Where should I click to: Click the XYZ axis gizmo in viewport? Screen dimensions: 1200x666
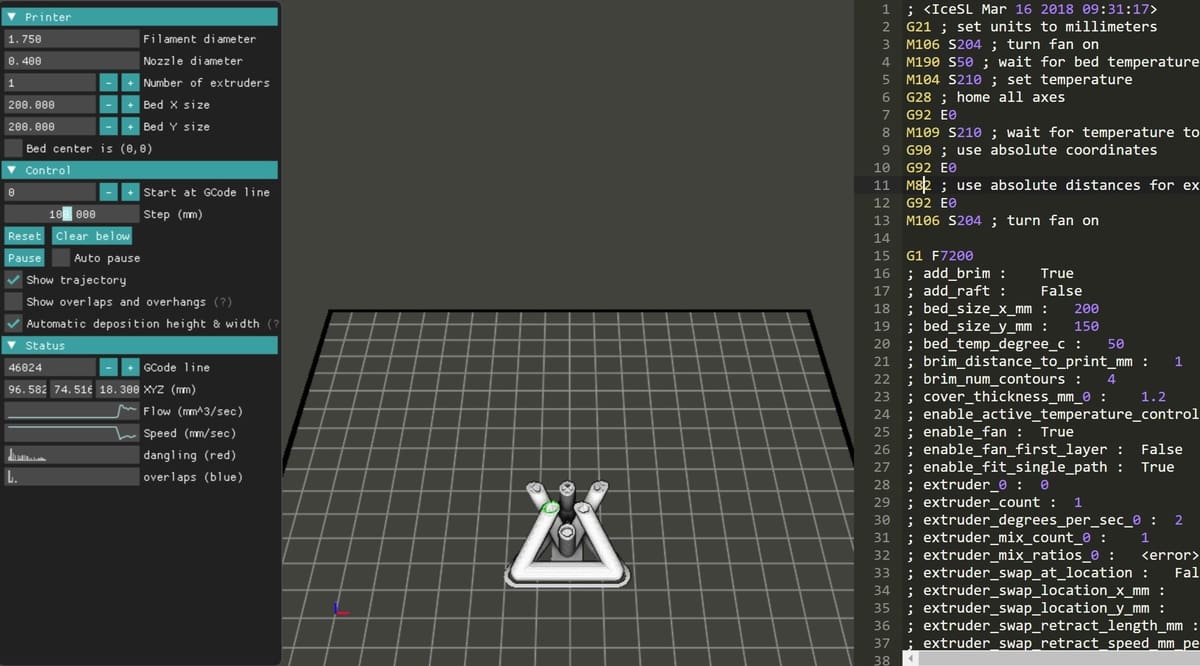tap(339, 608)
